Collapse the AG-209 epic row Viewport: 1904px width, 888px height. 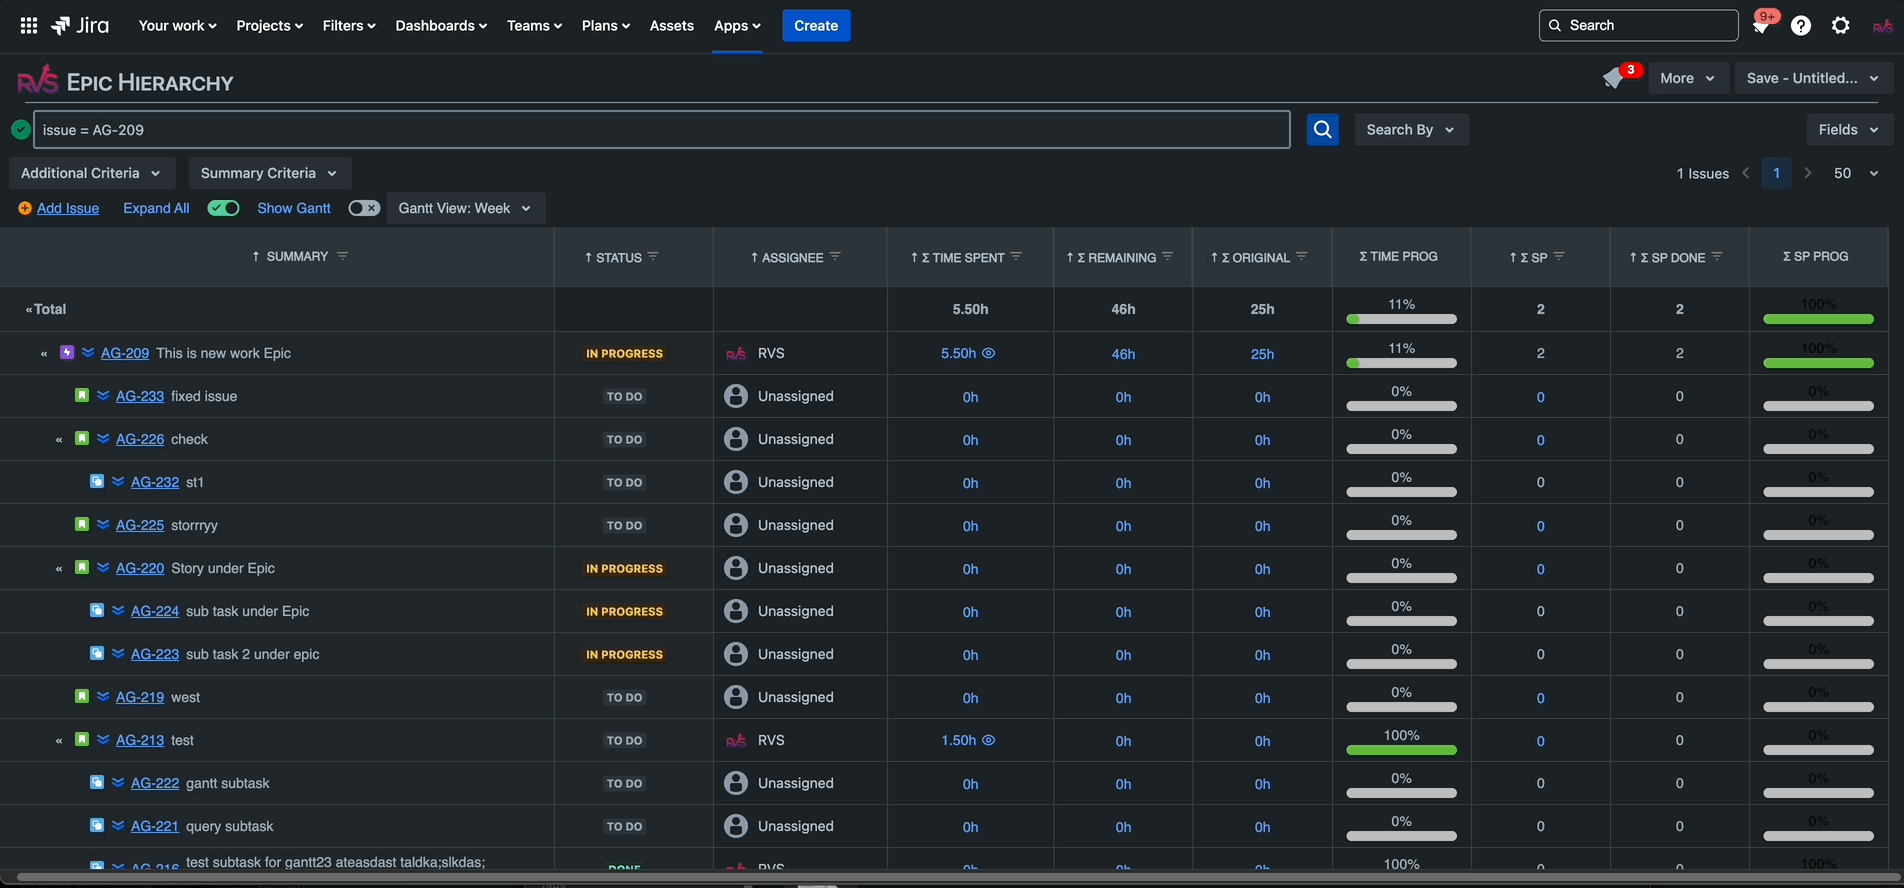[44, 354]
